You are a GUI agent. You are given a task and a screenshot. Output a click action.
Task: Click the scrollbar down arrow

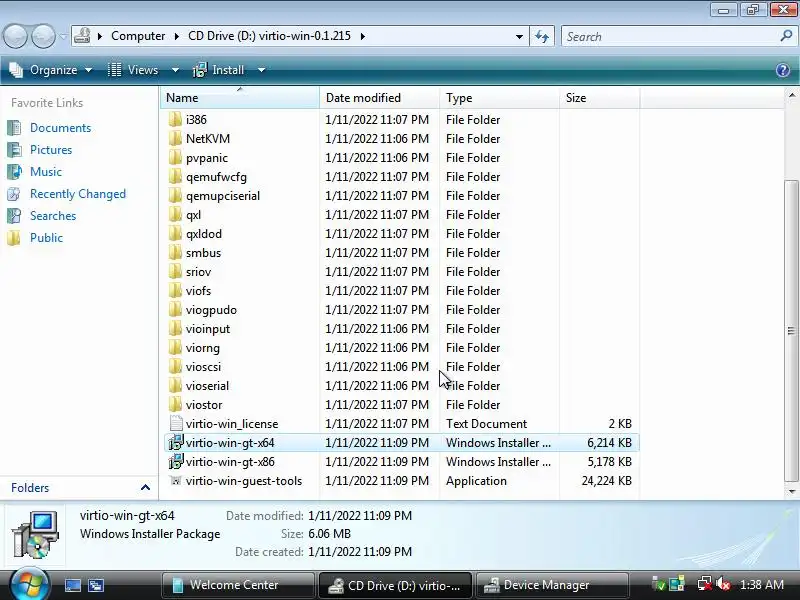[791, 491]
